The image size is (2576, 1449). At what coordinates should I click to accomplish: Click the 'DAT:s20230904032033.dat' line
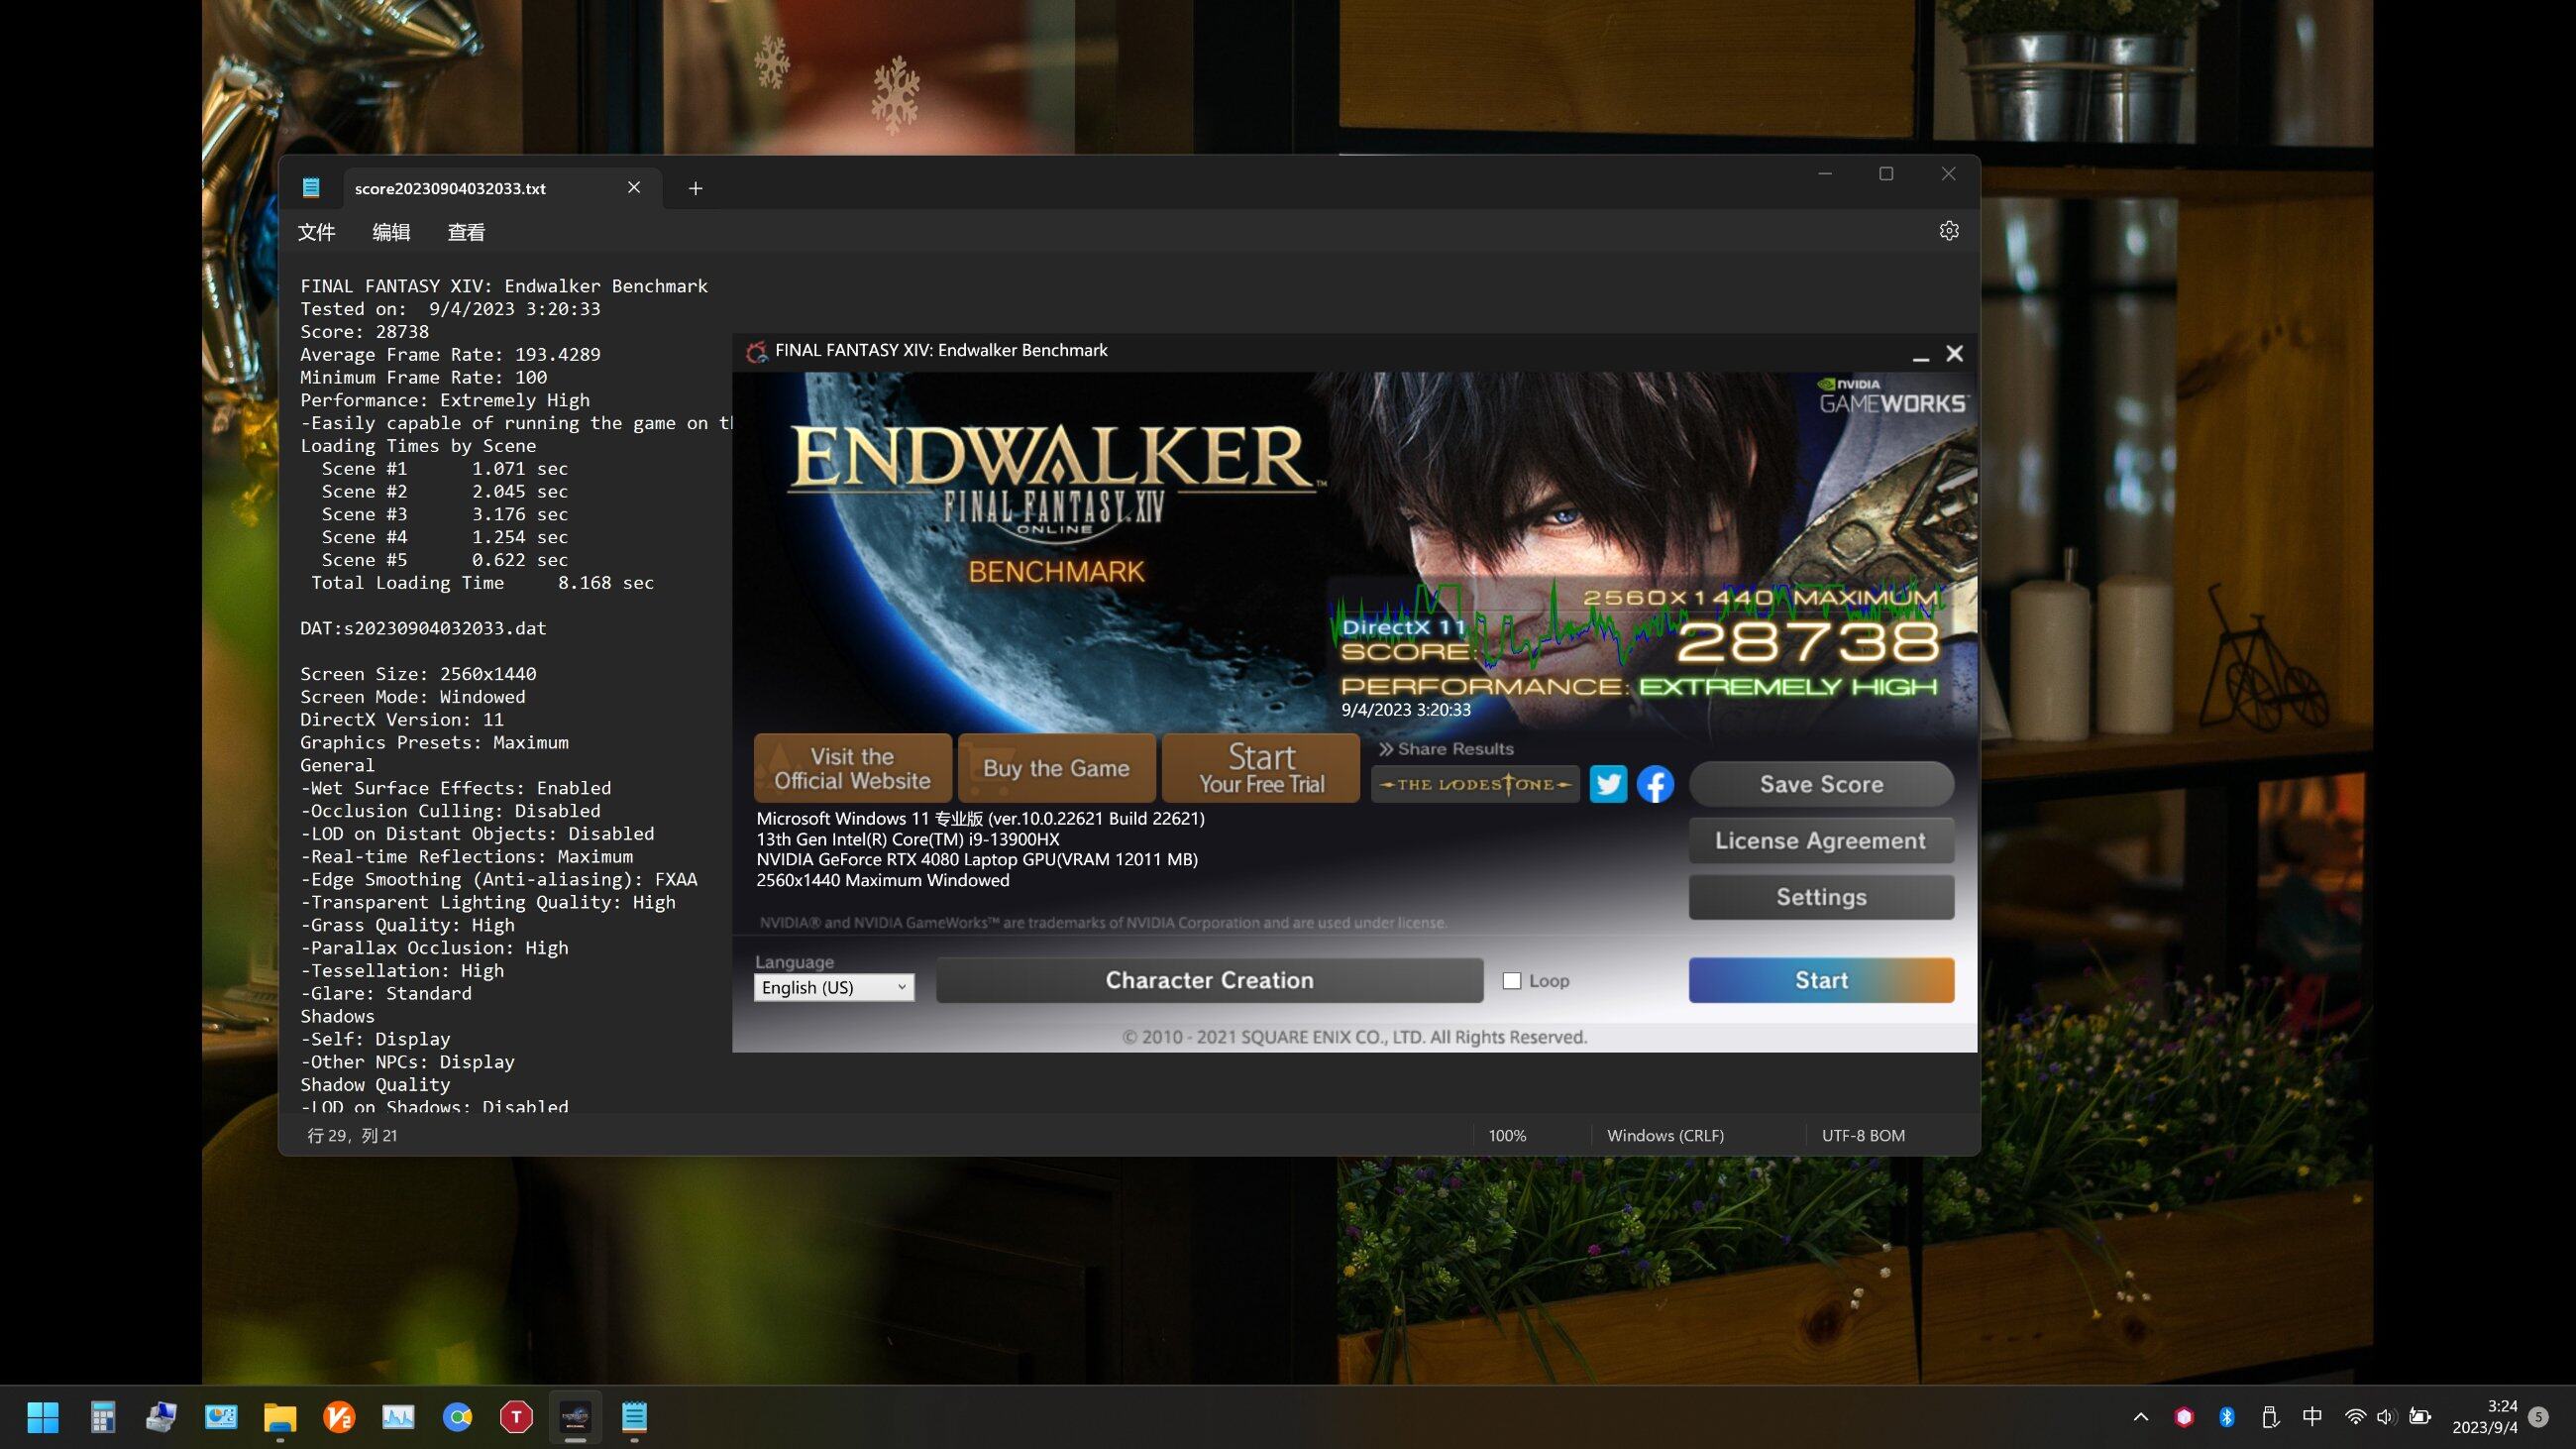coord(423,628)
